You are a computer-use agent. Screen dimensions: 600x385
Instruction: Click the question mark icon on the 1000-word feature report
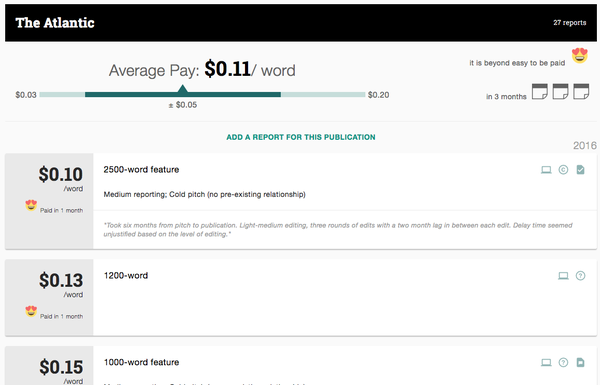tap(563, 362)
